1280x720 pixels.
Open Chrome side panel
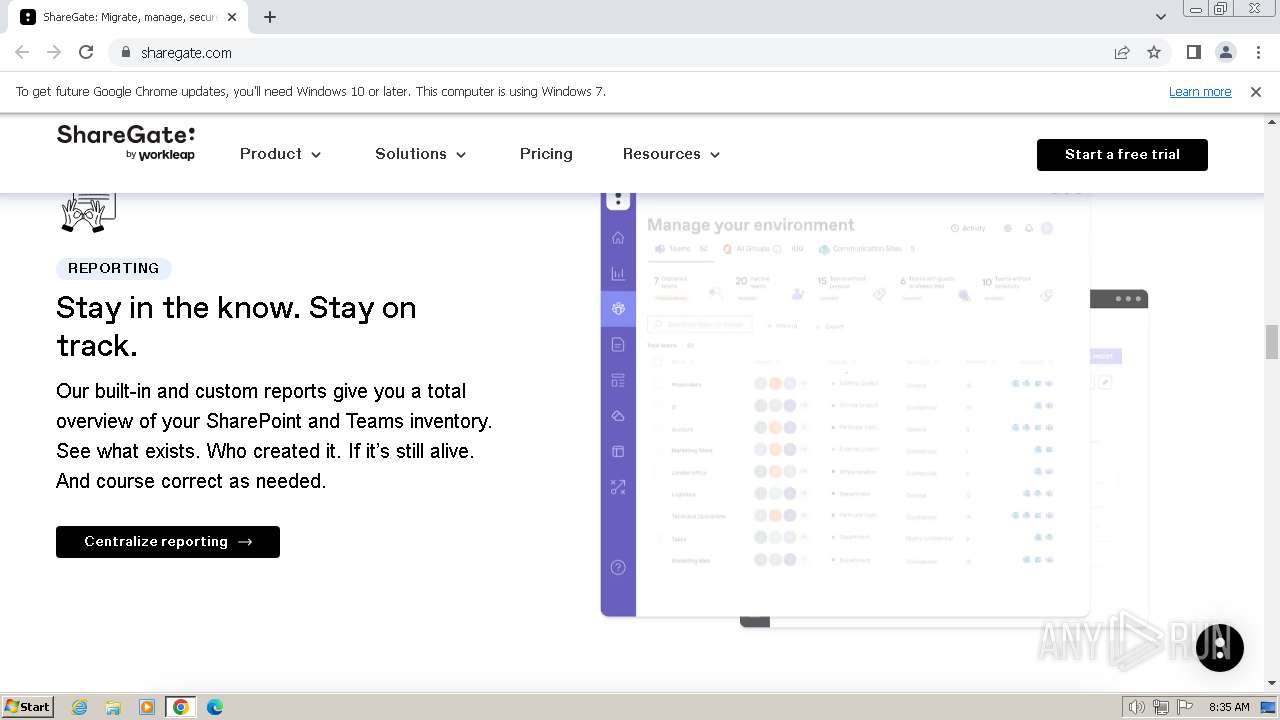1194,52
